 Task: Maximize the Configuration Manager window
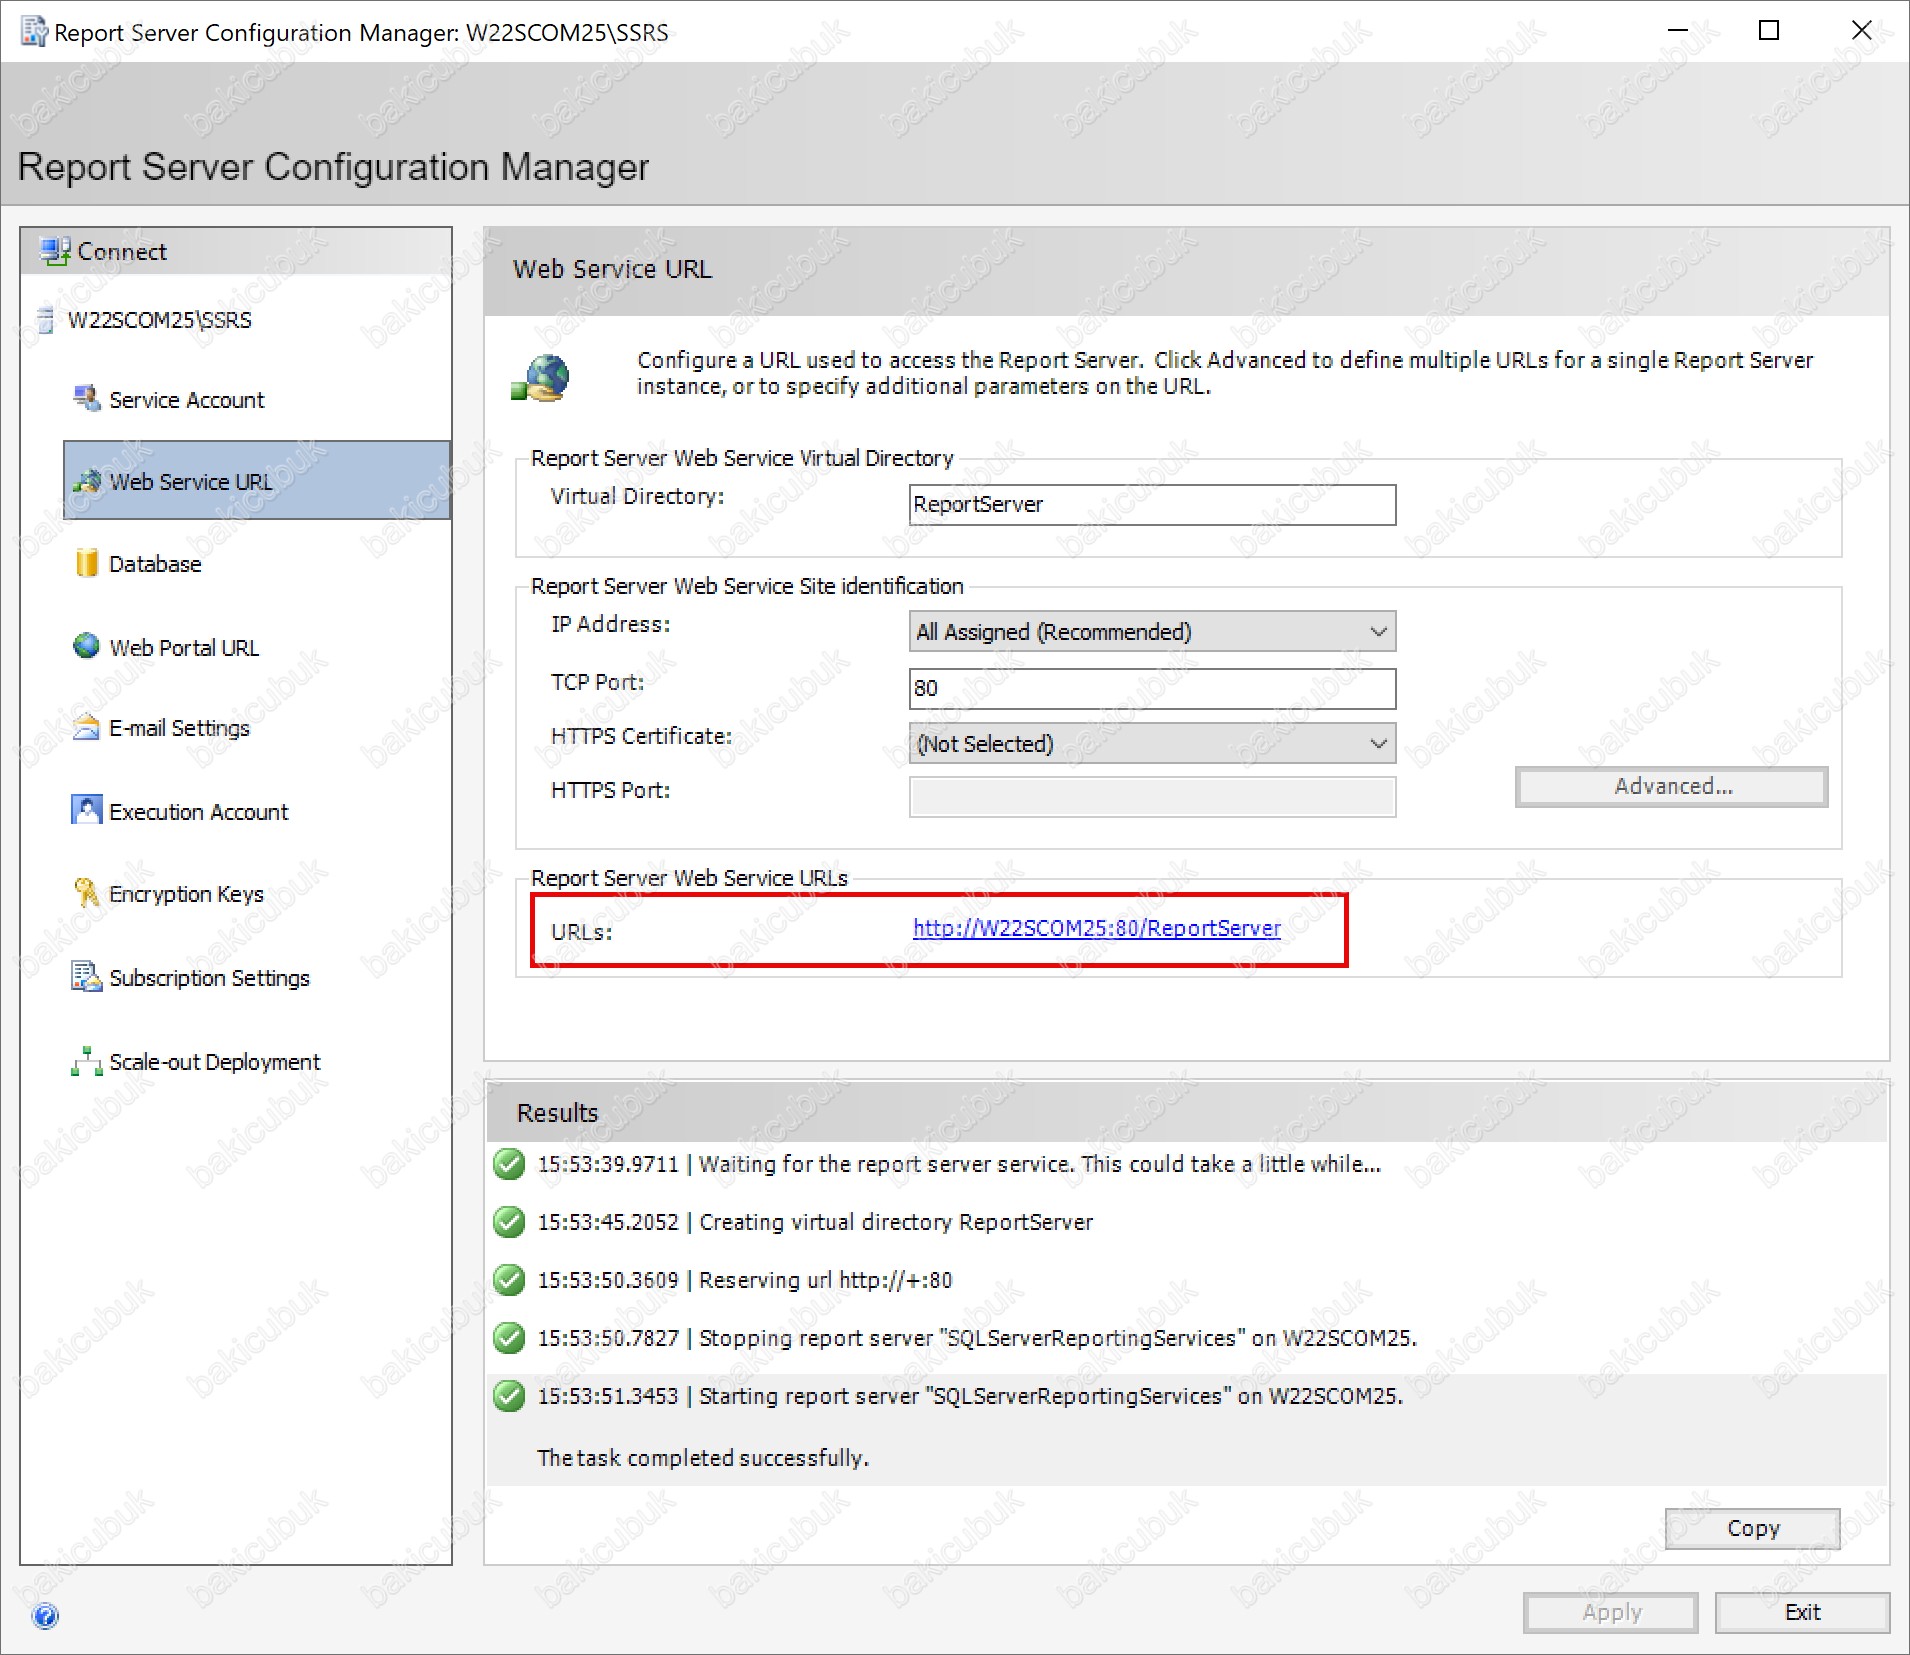click(x=1769, y=31)
